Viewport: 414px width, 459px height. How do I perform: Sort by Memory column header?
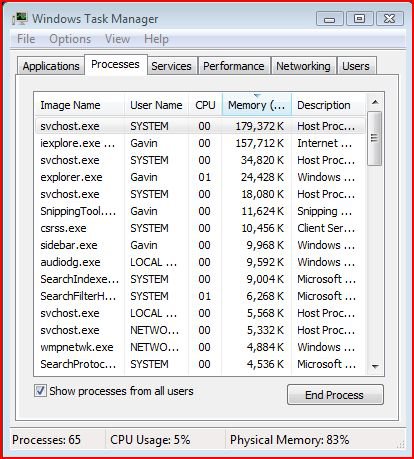[x=257, y=105]
